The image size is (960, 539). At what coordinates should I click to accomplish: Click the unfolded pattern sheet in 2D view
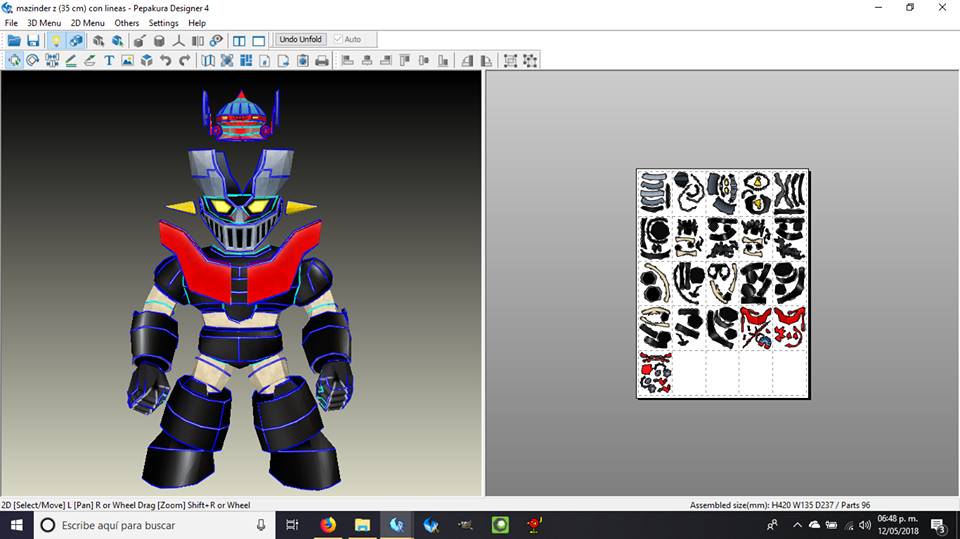pyautogui.click(x=722, y=284)
